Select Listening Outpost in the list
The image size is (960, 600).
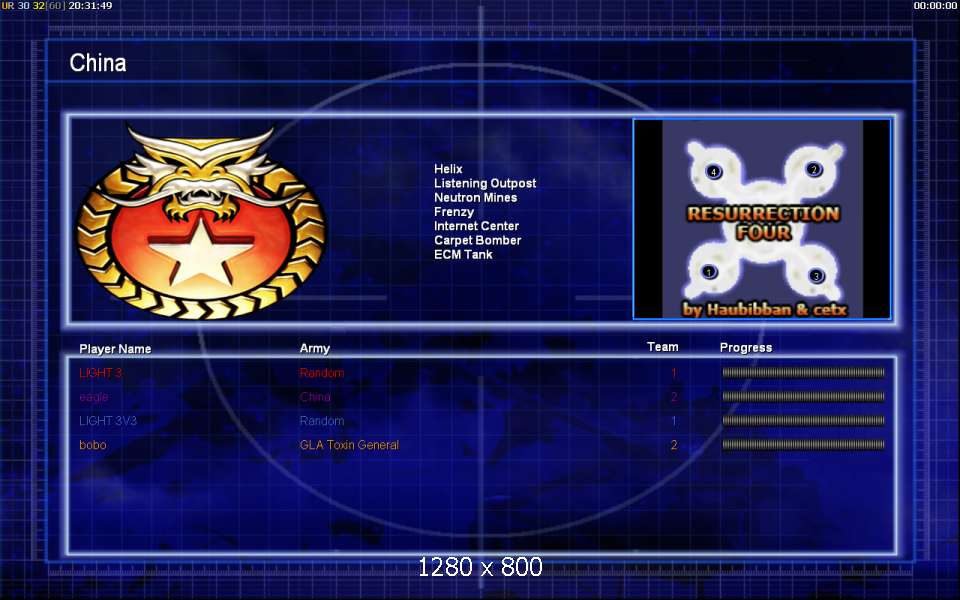485,183
